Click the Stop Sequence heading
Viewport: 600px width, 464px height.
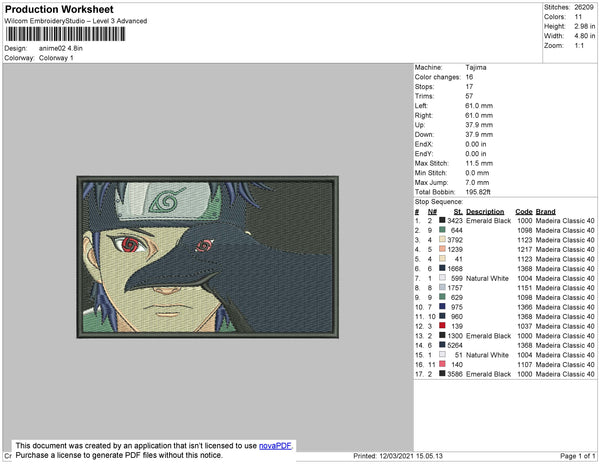tap(442, 201)
